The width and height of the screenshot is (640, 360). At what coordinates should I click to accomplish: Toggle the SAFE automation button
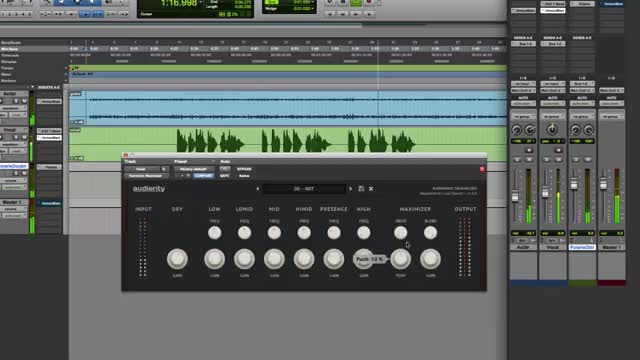(x=224, y=176)
